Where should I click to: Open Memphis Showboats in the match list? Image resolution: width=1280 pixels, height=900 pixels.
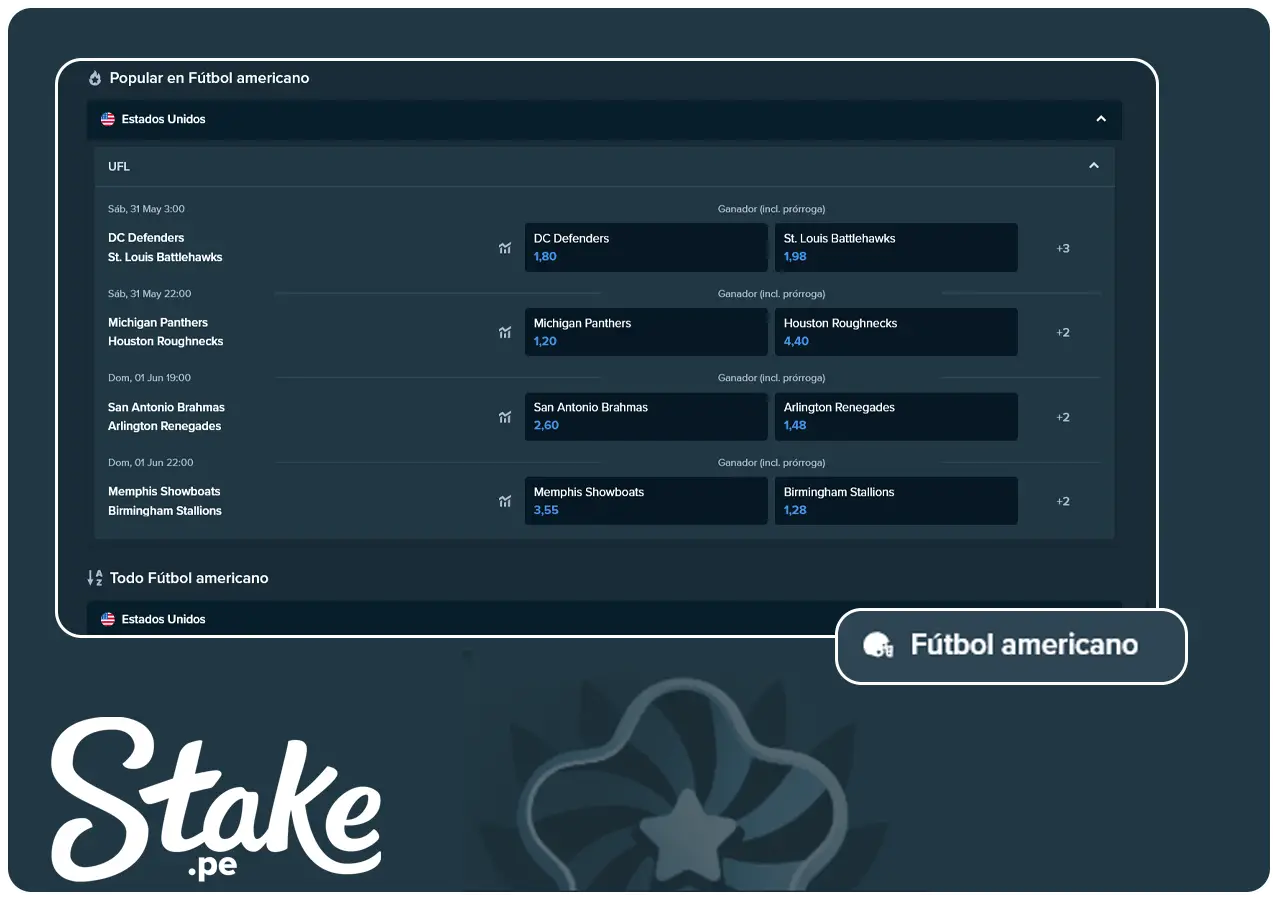pos(164,491)
